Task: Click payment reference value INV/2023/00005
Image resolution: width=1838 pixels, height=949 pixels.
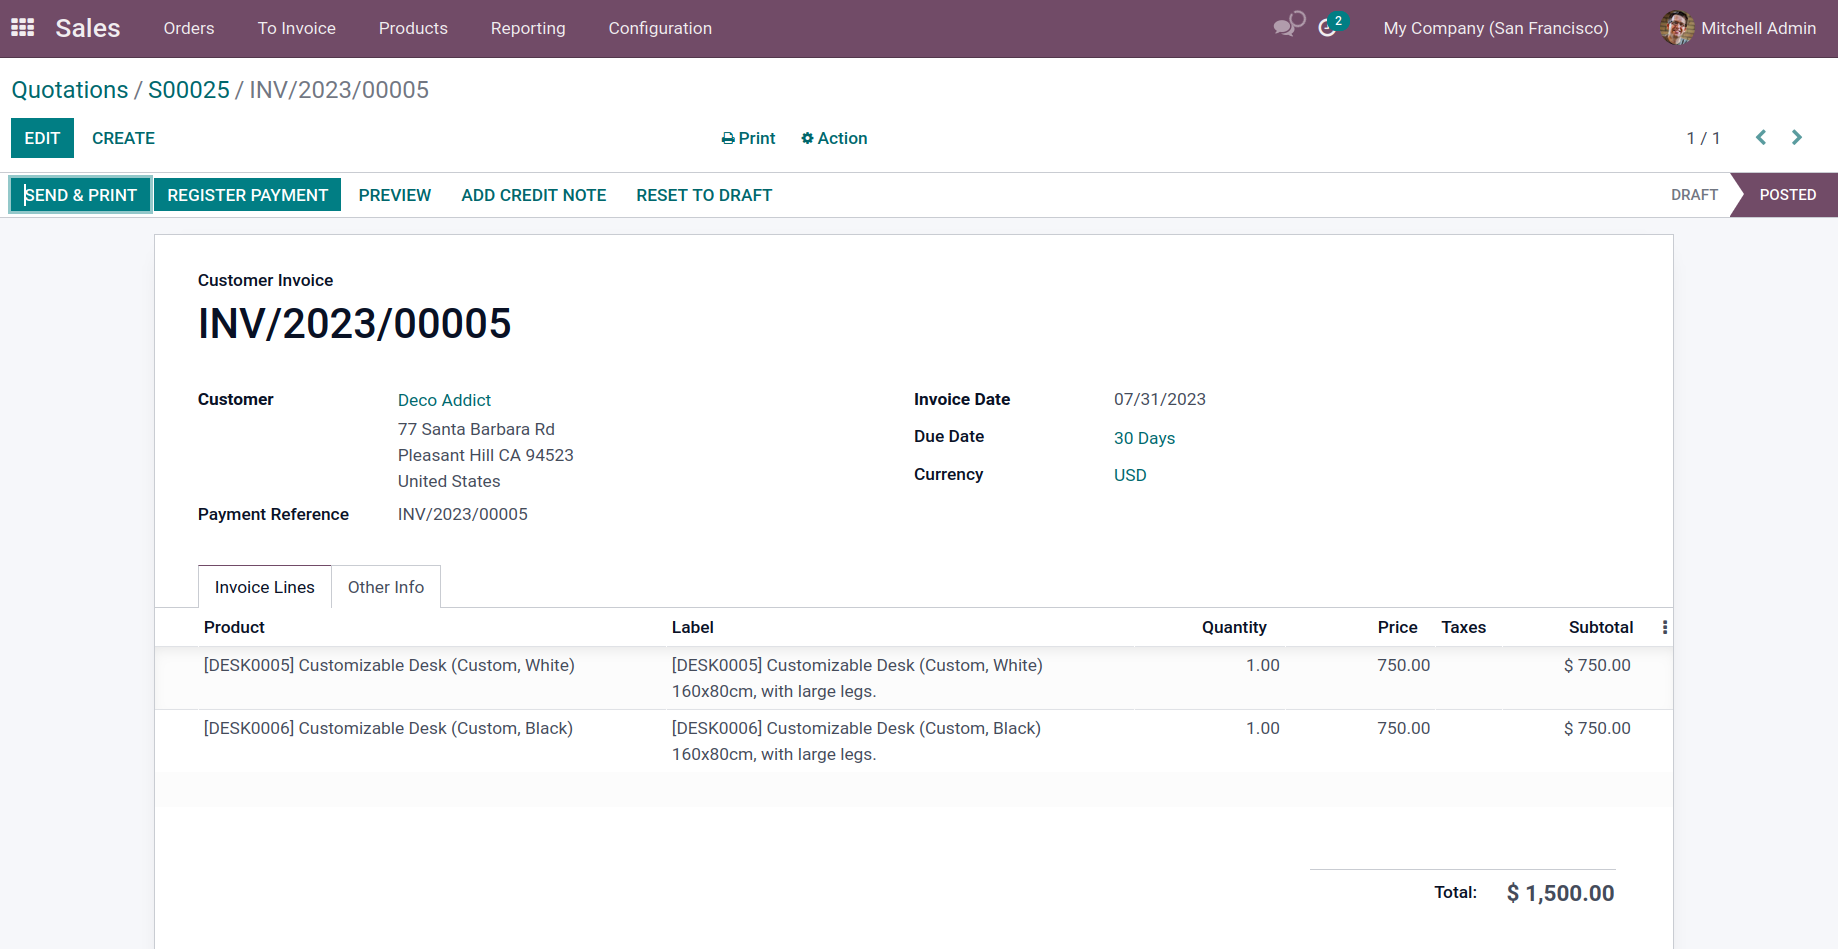Action: tap(463, 514)
